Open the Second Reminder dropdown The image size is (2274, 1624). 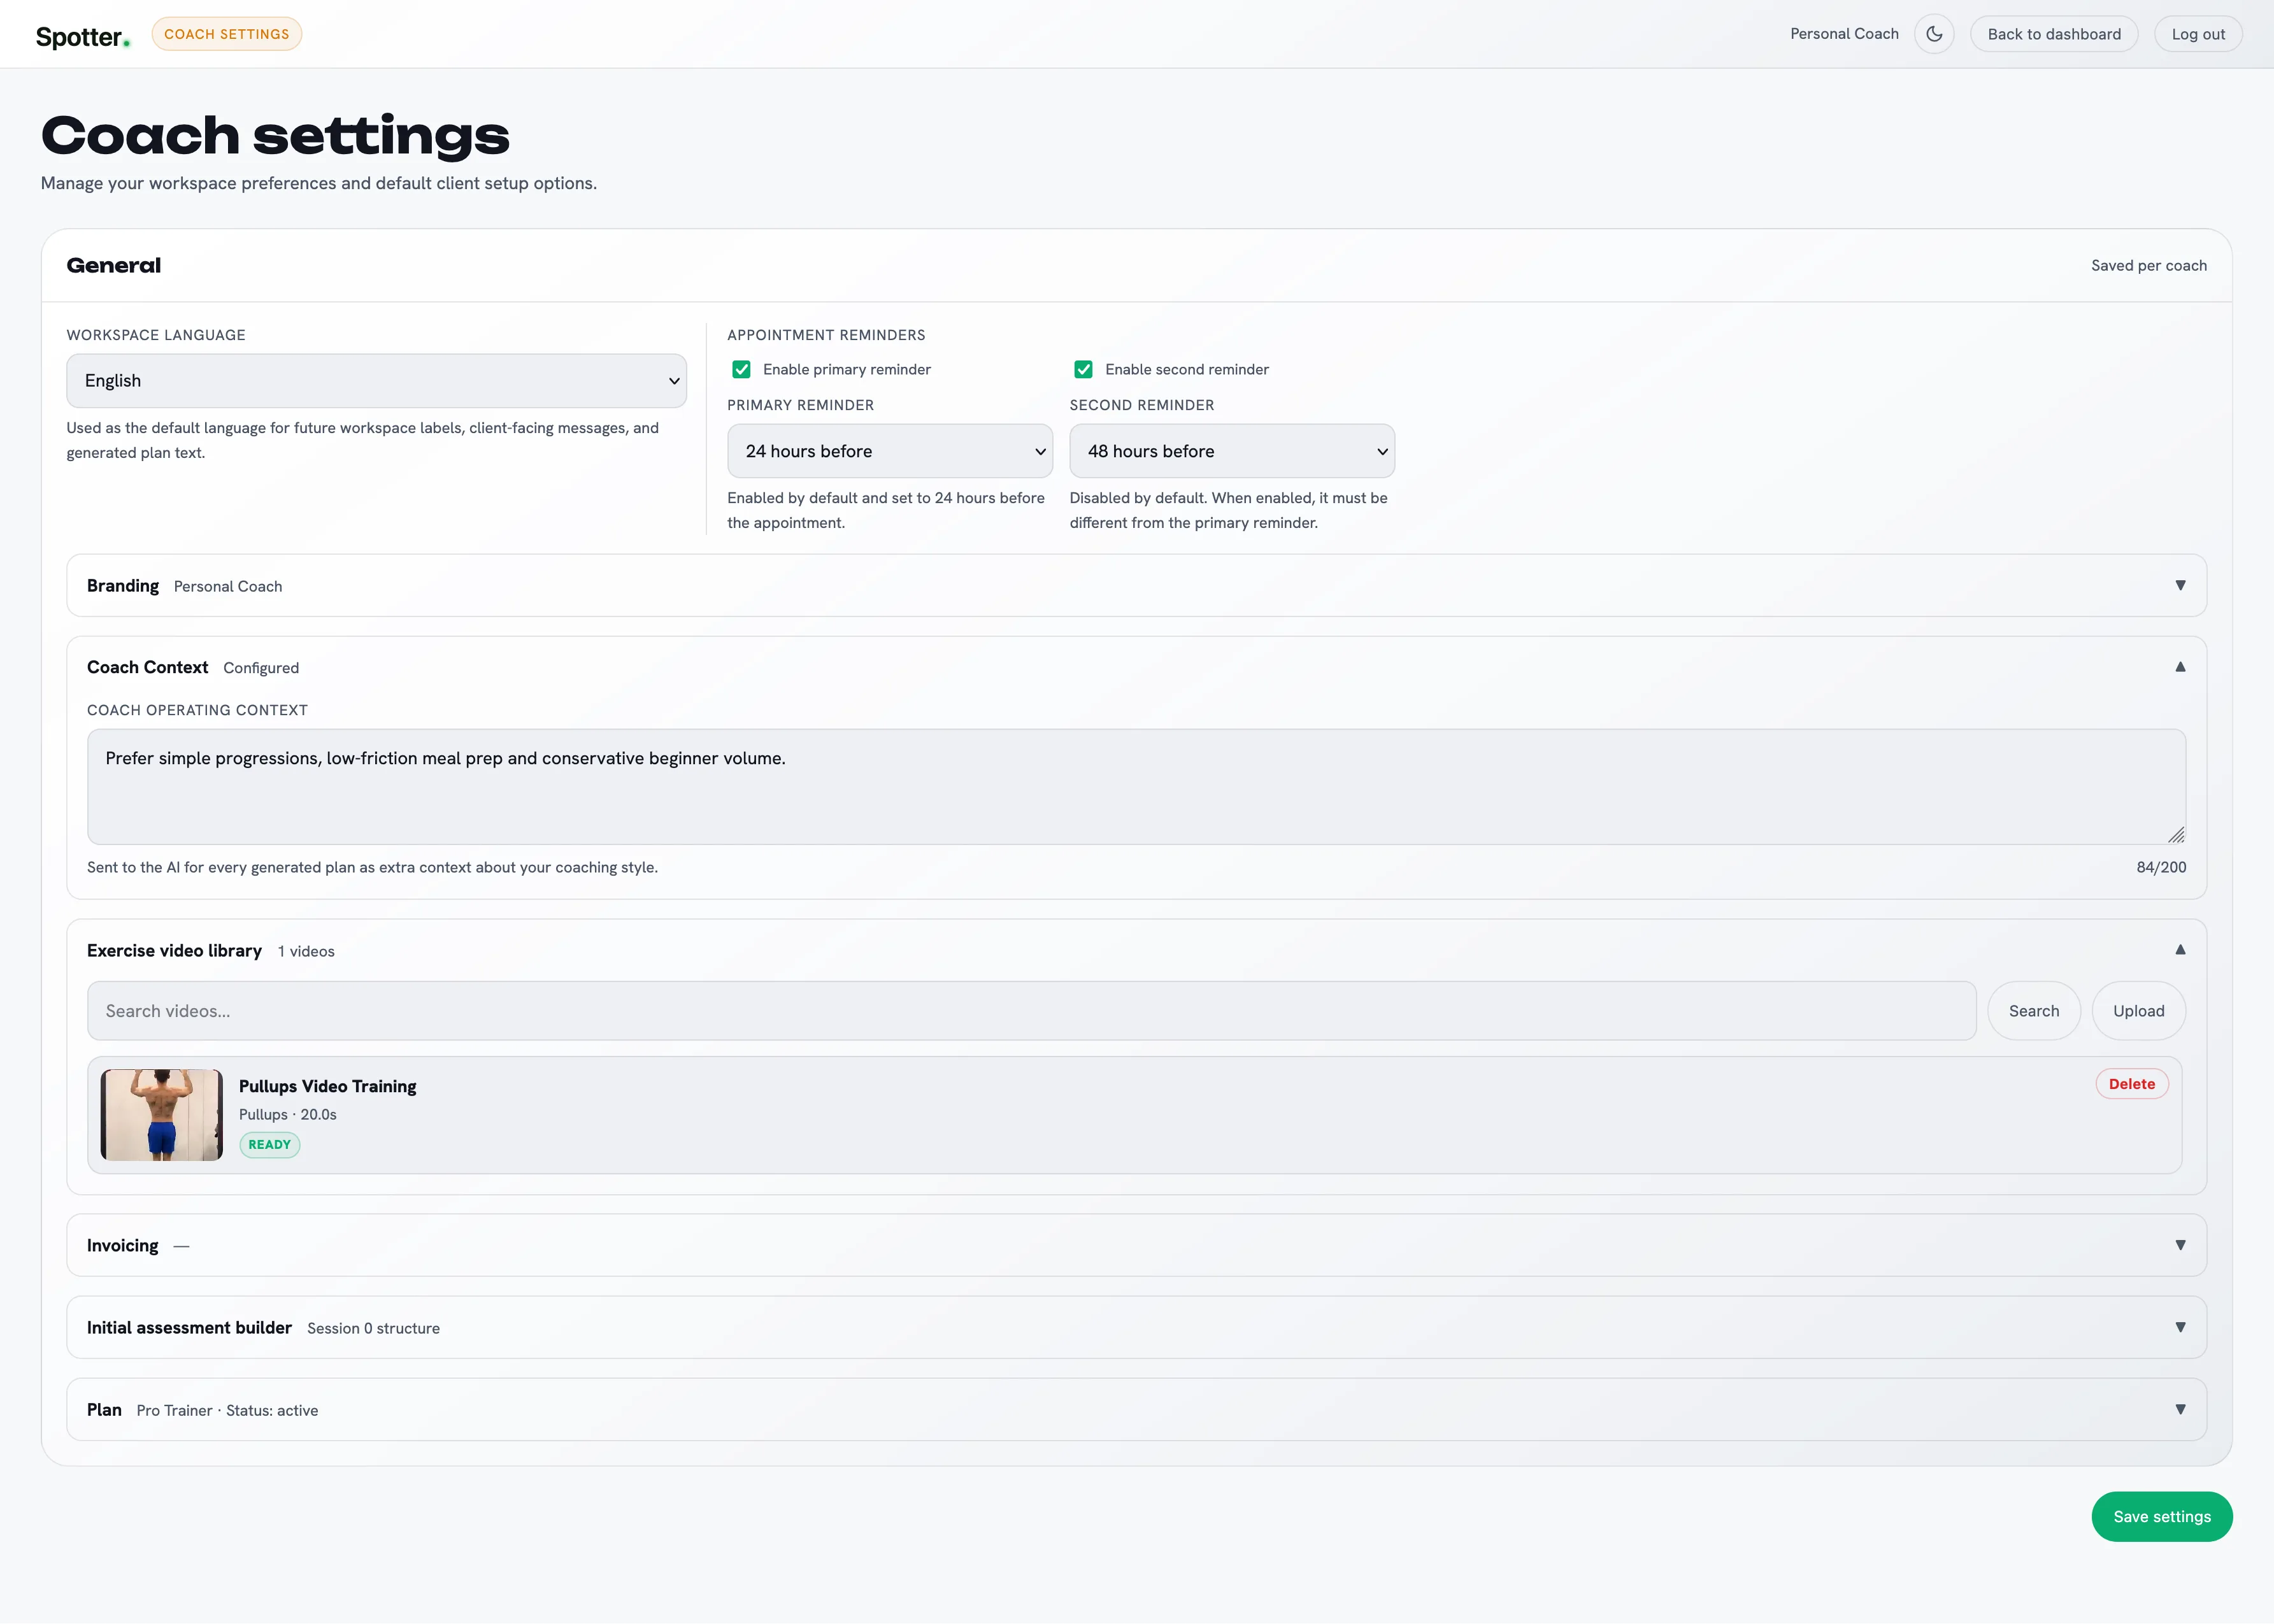[x=1232, y=451]
